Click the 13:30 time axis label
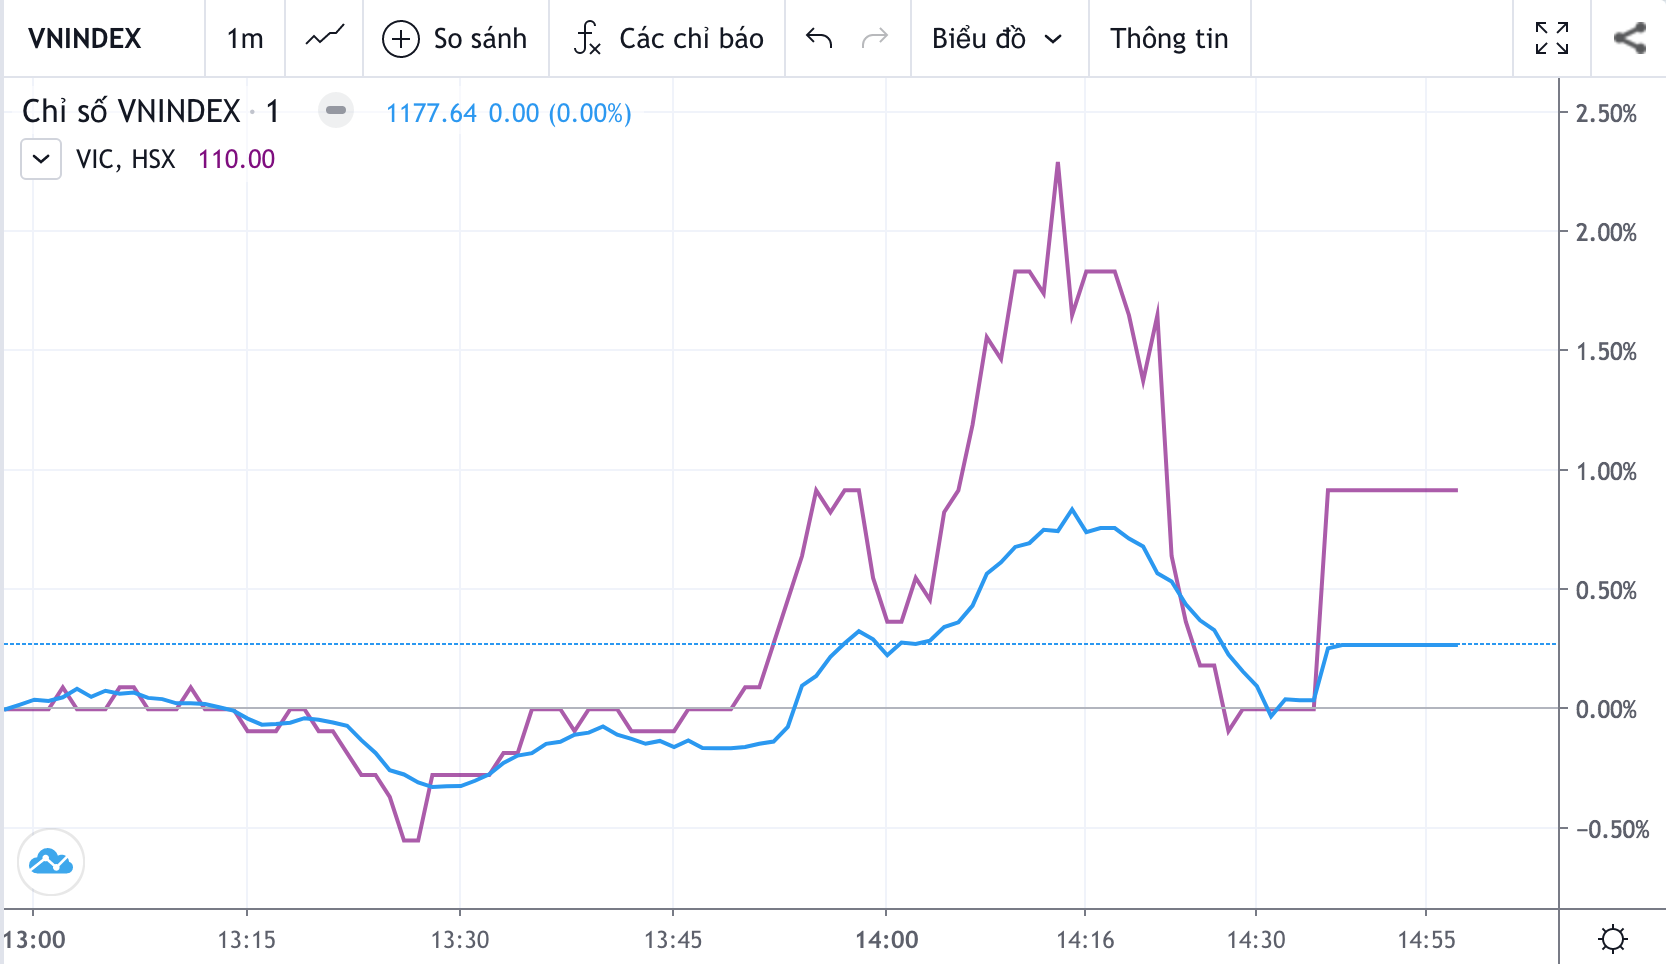The height and width of the screenshot is (964, 1666). [x=460, y=940]
